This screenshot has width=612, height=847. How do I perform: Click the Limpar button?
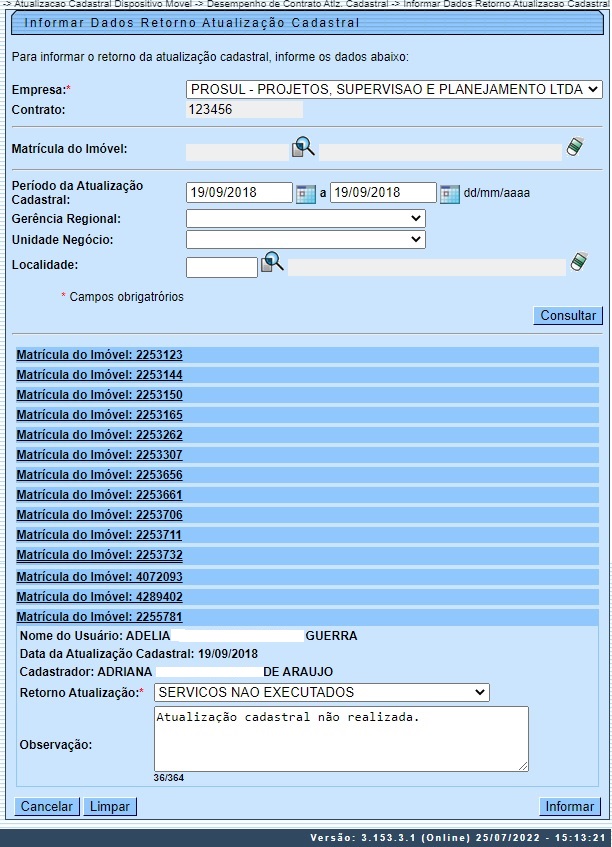(x=110, y=806)
